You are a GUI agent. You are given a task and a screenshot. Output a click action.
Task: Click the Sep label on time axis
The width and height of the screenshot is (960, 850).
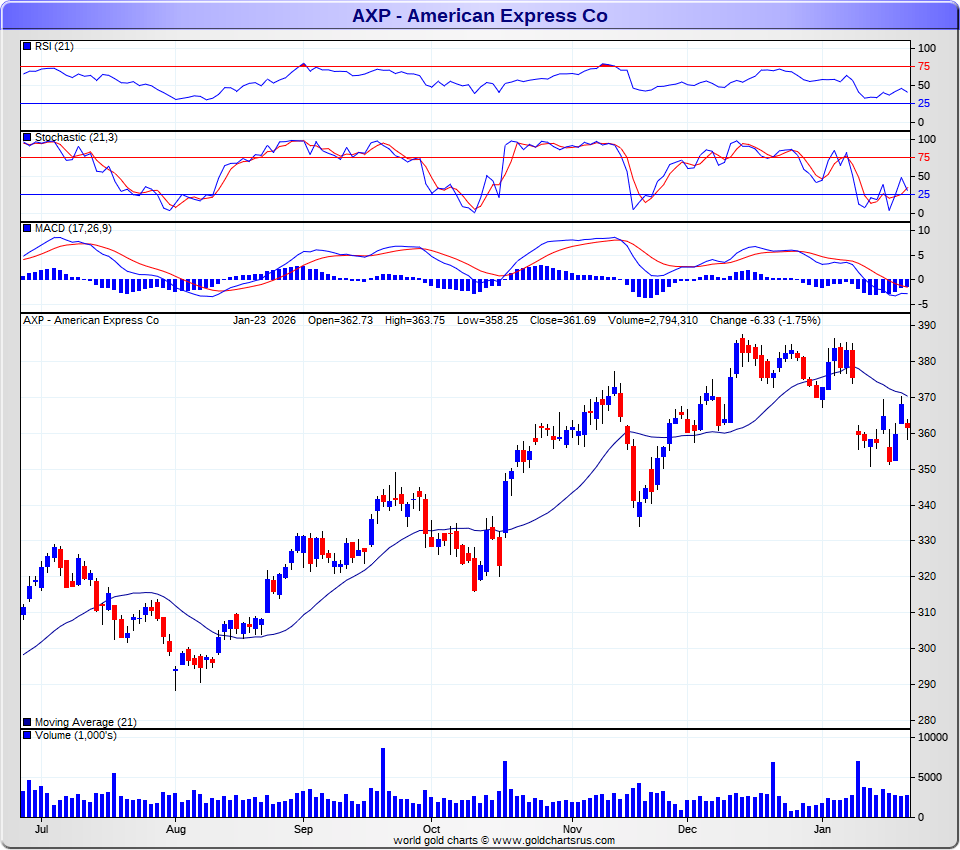[303, 829]
